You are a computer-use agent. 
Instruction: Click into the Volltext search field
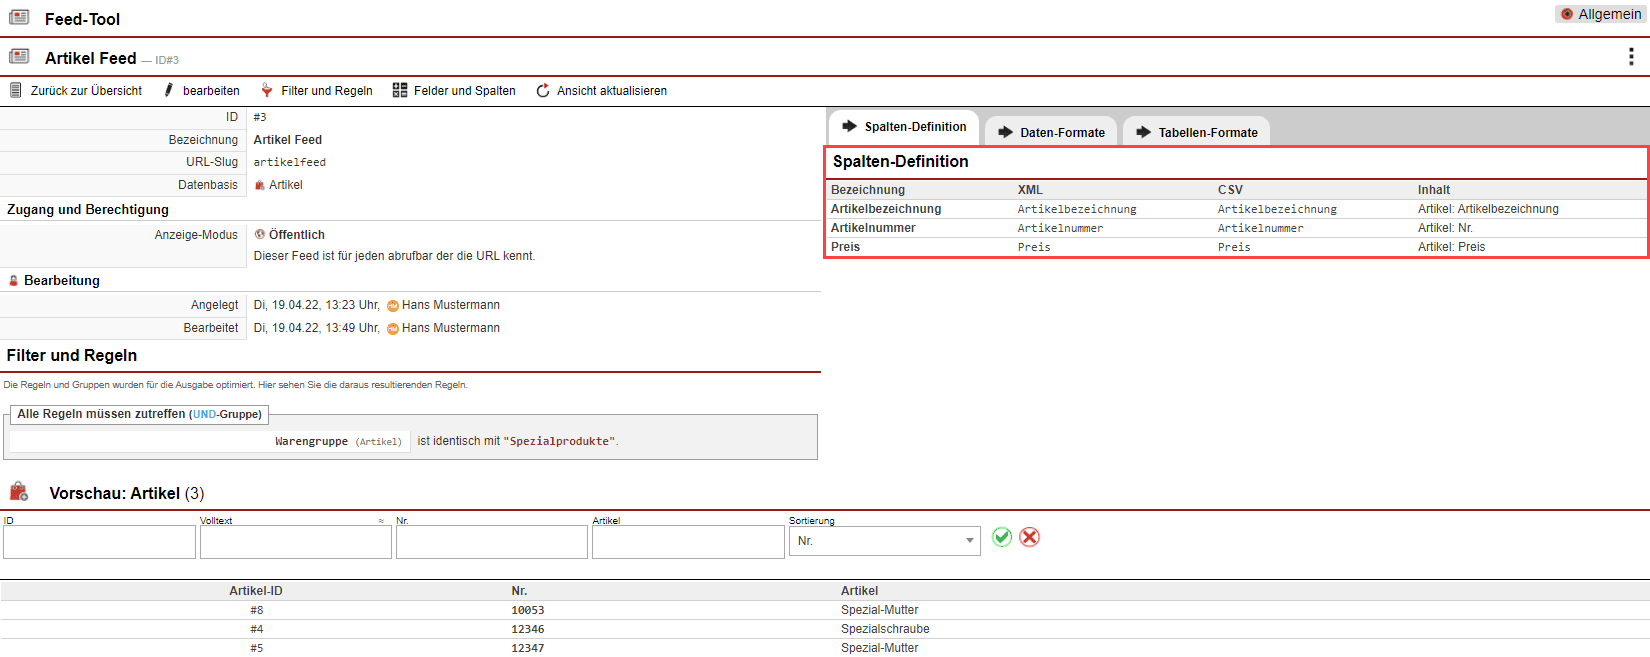coord(295,542)
